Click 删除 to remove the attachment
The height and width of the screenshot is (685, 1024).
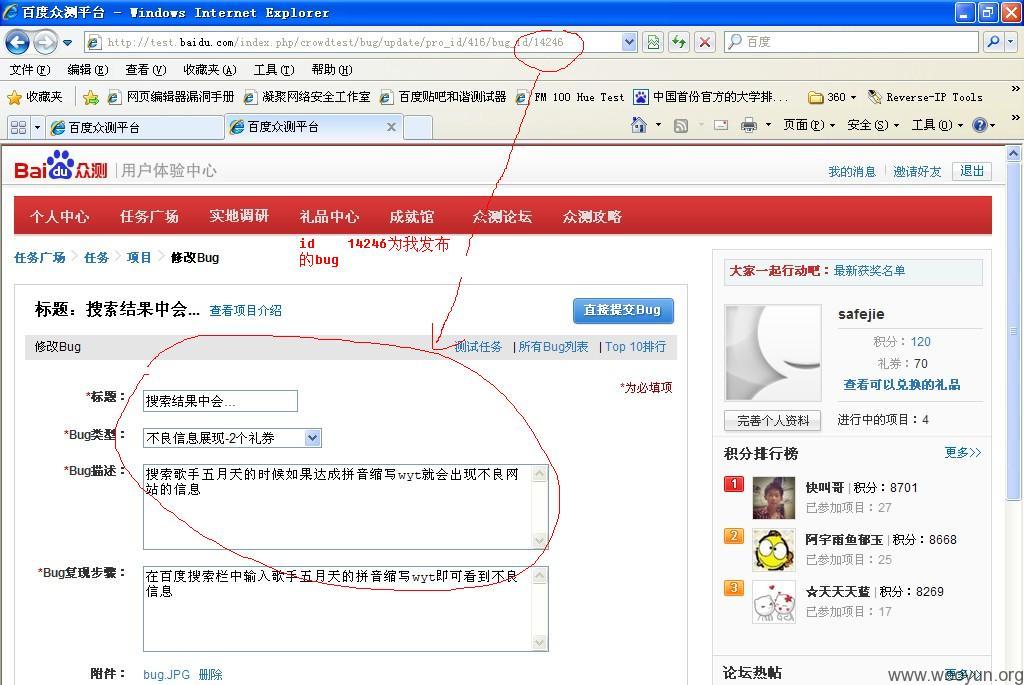coord(210,675)
